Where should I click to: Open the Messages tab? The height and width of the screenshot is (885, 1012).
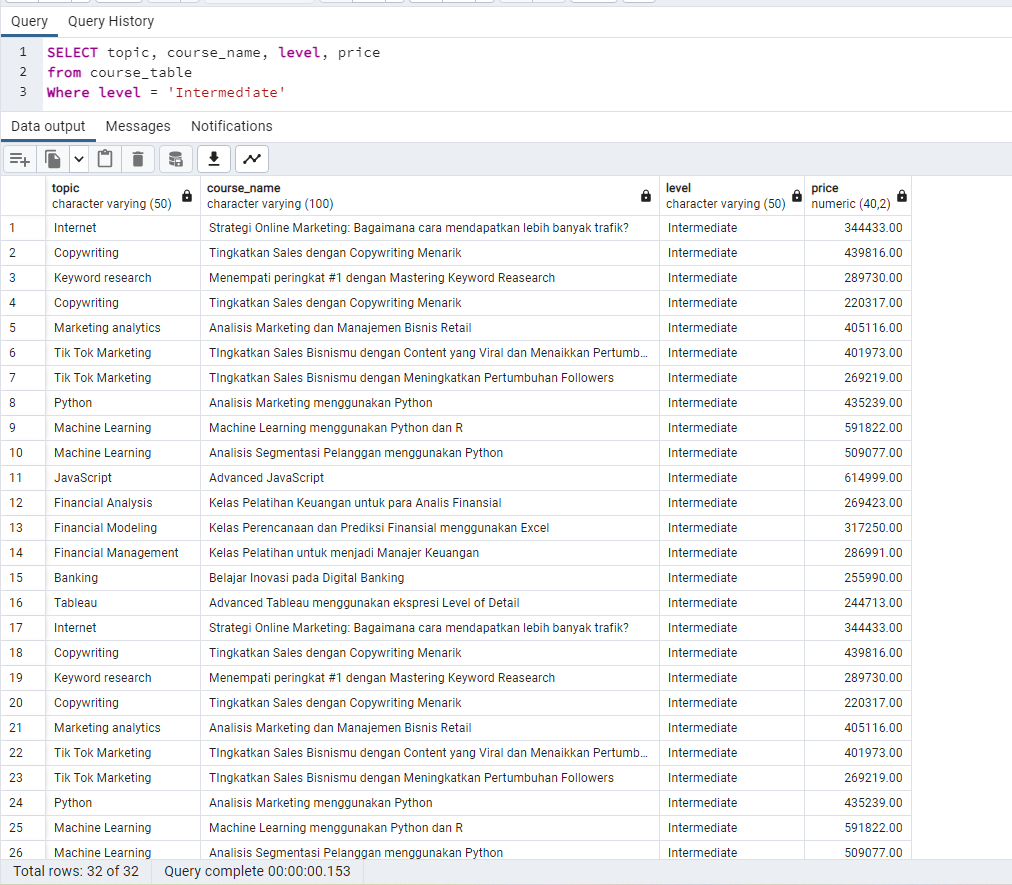point(138,126)
